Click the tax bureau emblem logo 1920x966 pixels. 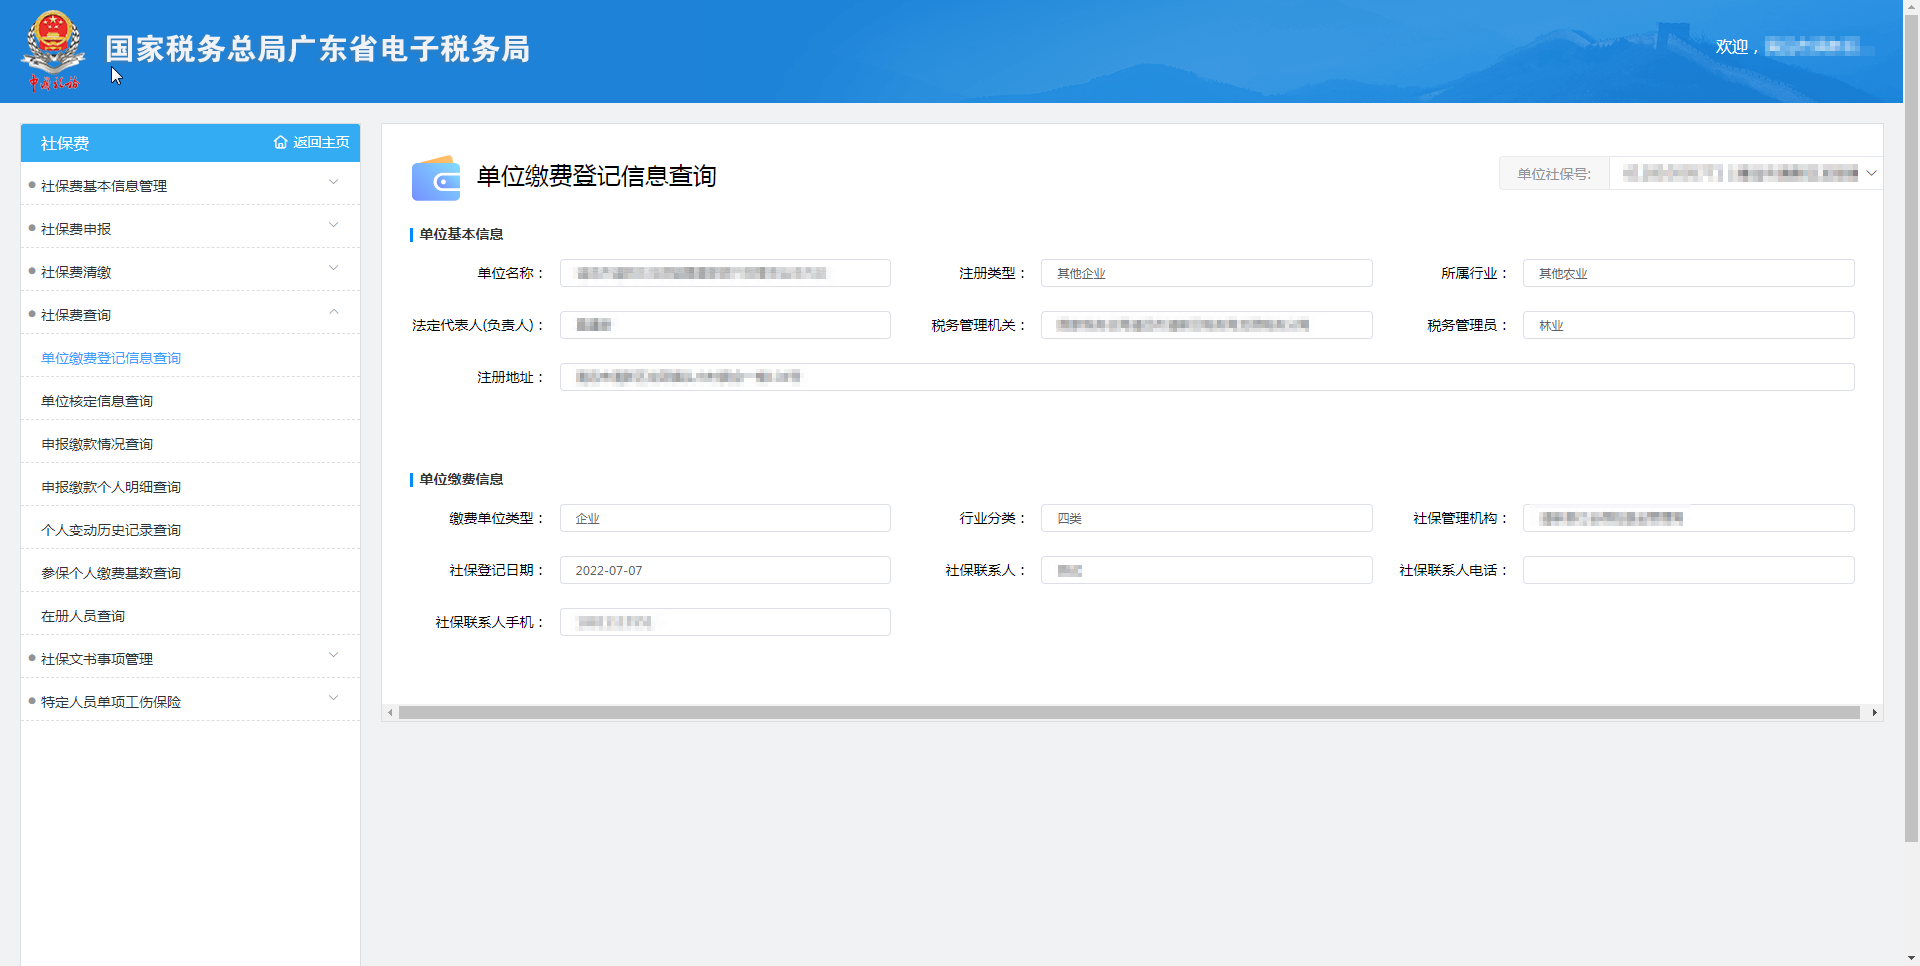(x=52, y=49)
